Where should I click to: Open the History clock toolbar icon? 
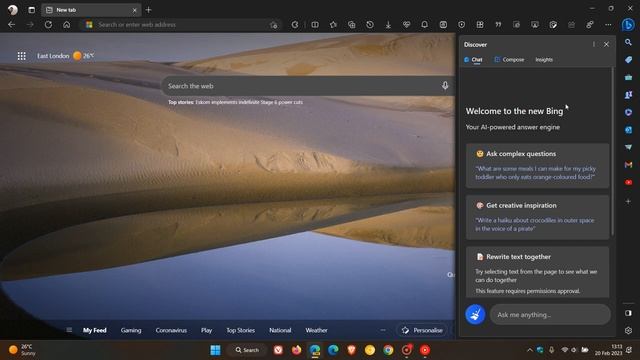point(370,25)
